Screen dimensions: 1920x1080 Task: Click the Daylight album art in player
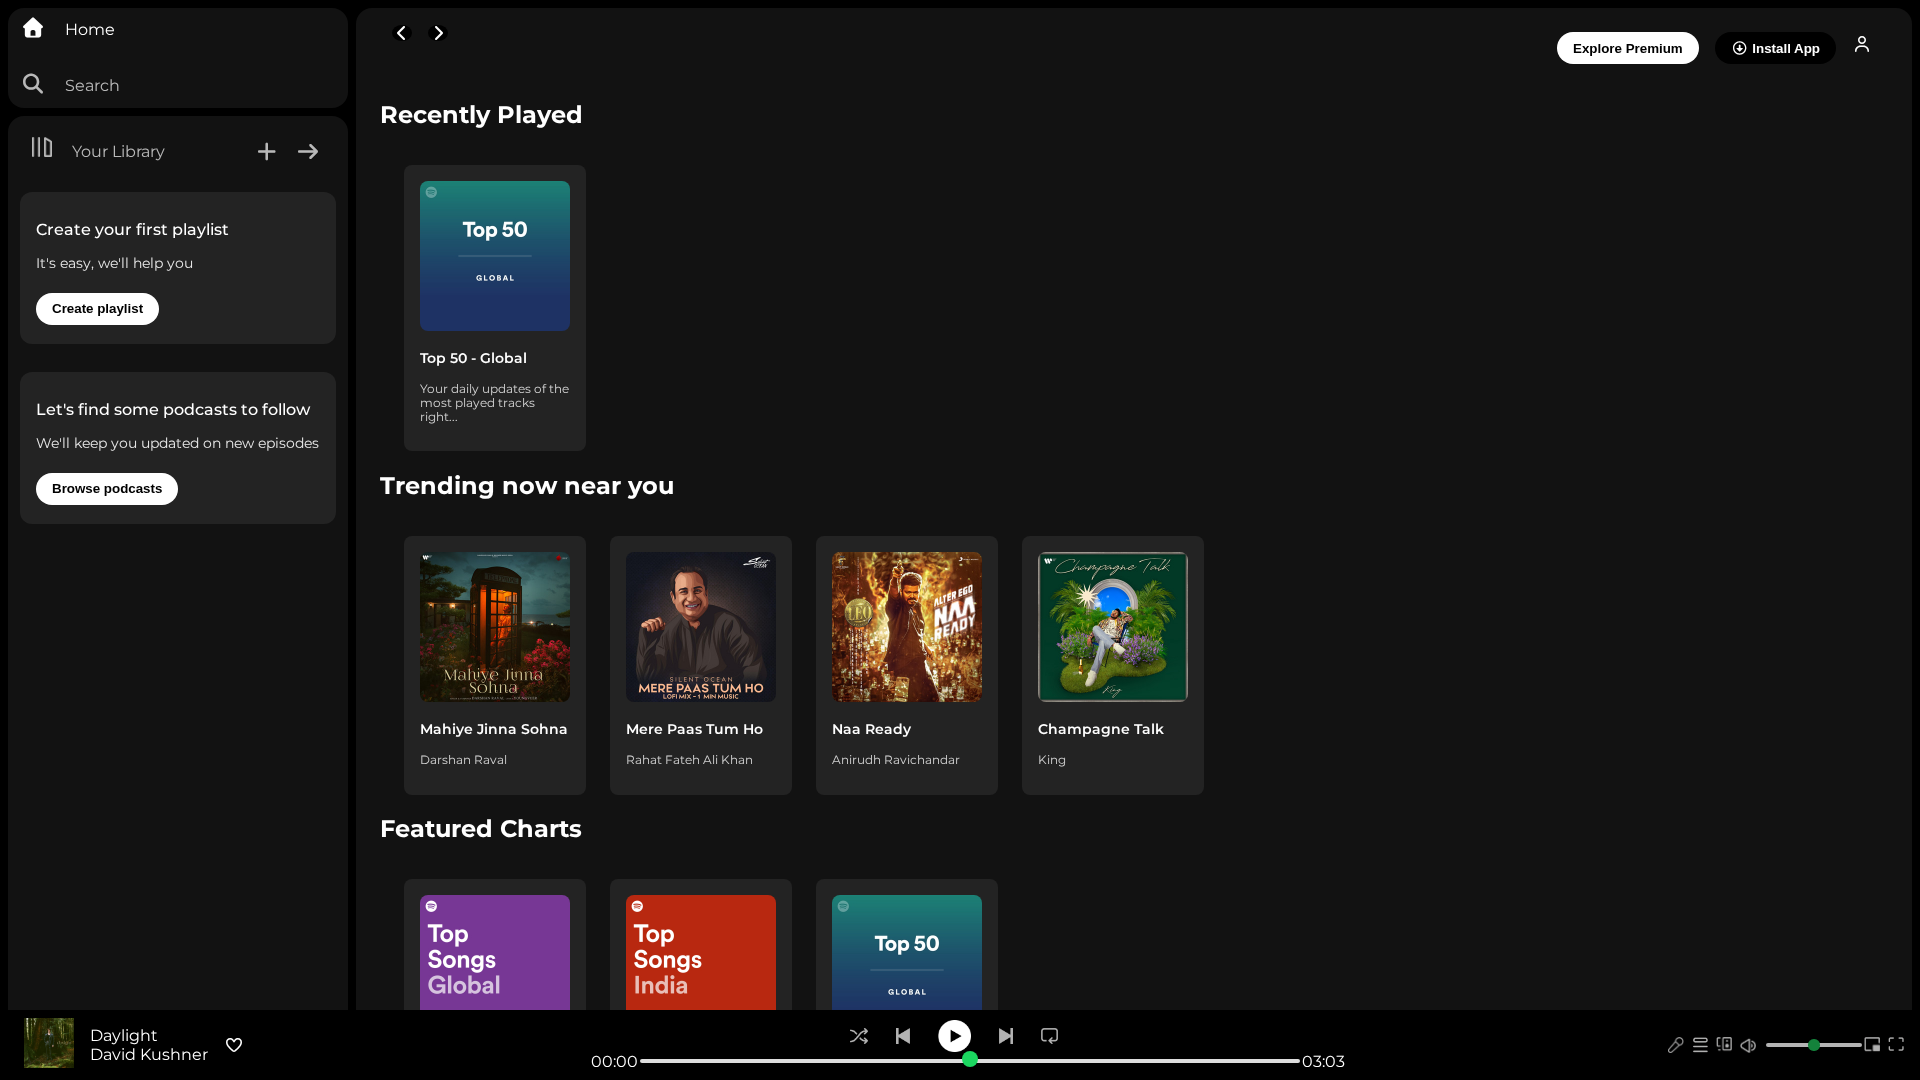coord(49,1043)
